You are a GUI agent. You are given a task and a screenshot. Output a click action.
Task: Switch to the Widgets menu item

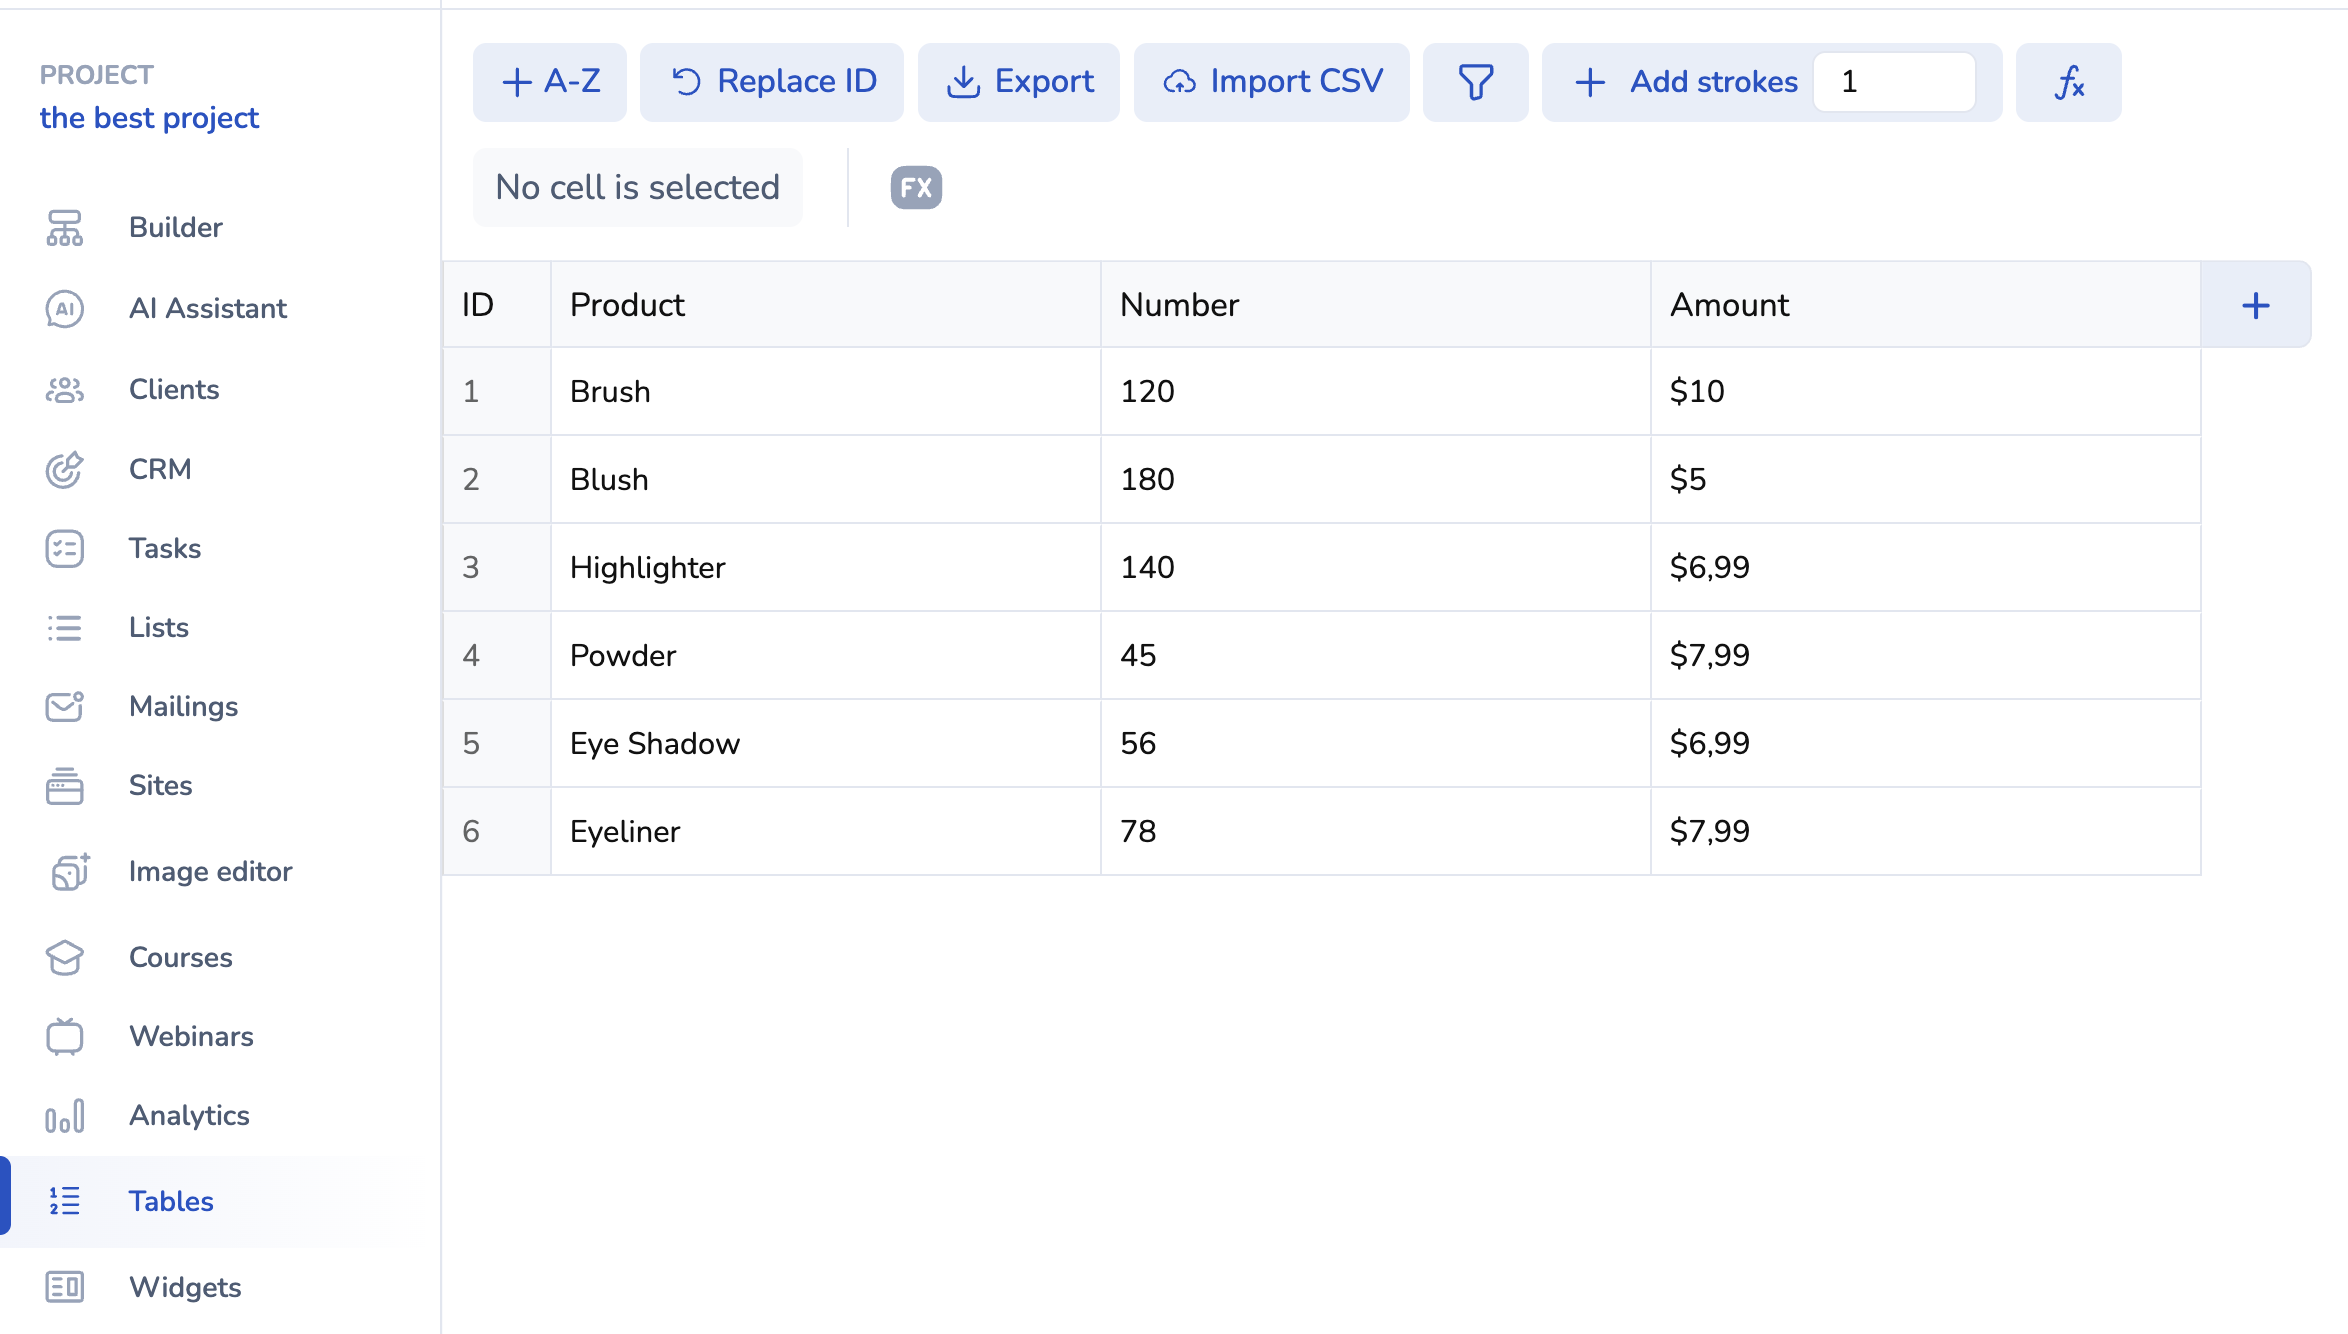pos(185,1287)
